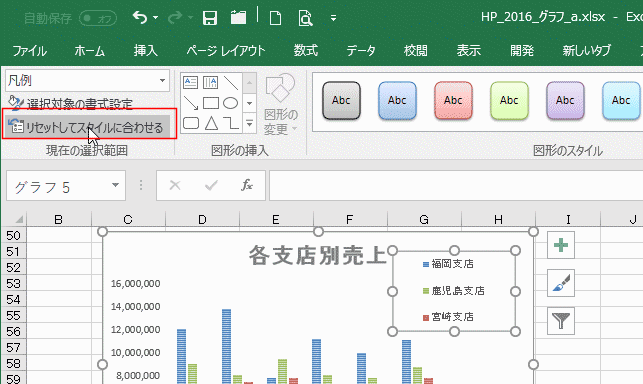Open the Name Box dropdown arrow
The width and height of the screenshot is (643, 384).
(x=116, y=185)
